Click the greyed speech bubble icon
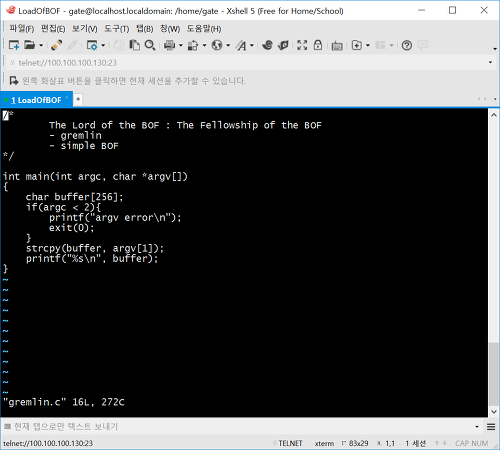The width and height of the screenshot is (500, 450). tap(423, 45)
